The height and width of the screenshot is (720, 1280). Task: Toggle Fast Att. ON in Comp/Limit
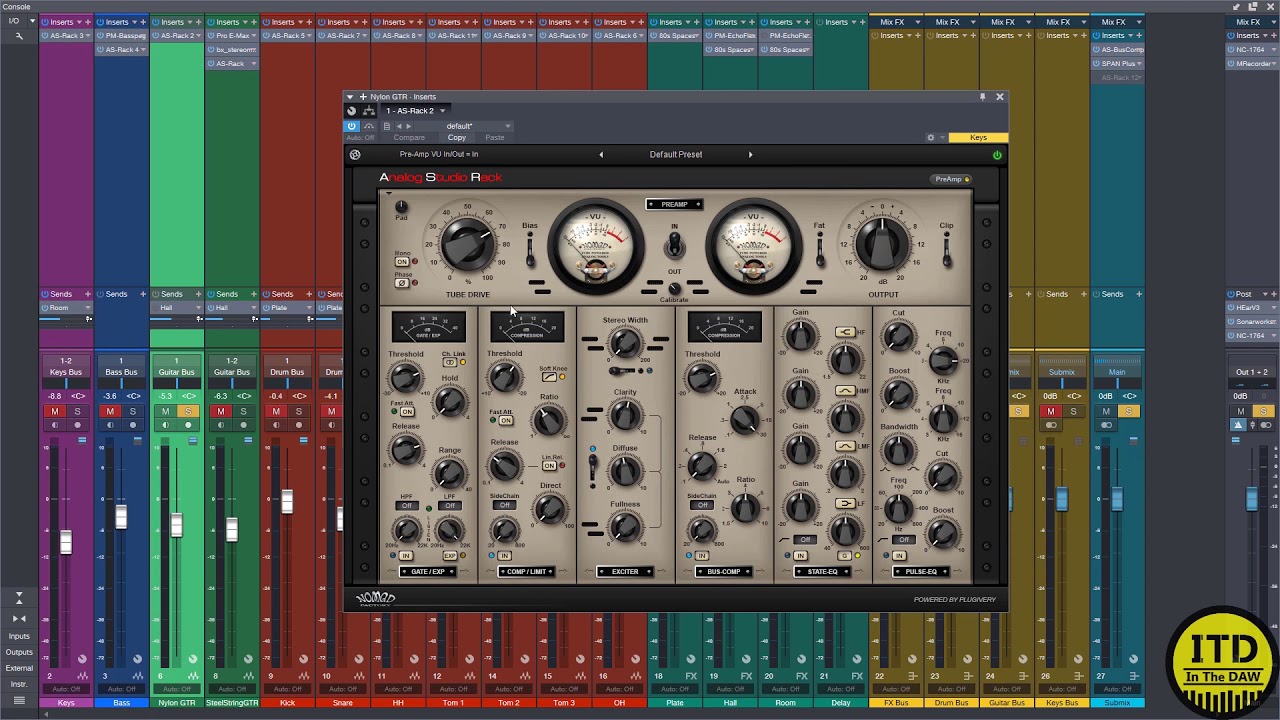click(x=505, y=420)
